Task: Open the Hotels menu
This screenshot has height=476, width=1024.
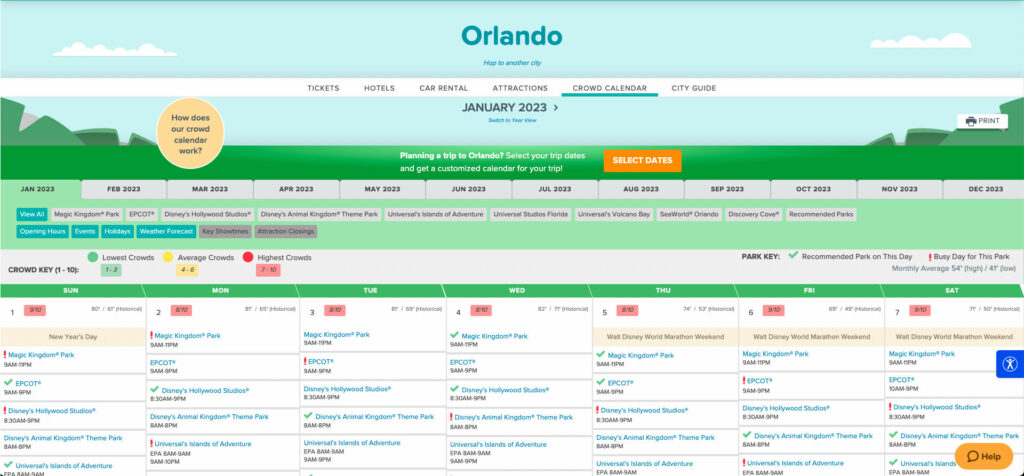Action: point(379,88)
